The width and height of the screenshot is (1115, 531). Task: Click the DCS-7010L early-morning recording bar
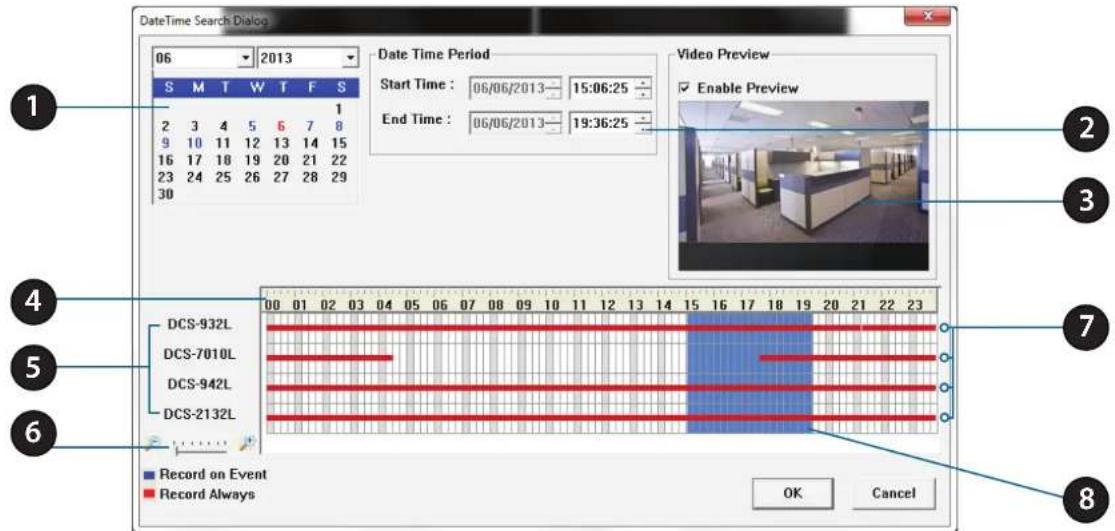pos(329,358)
